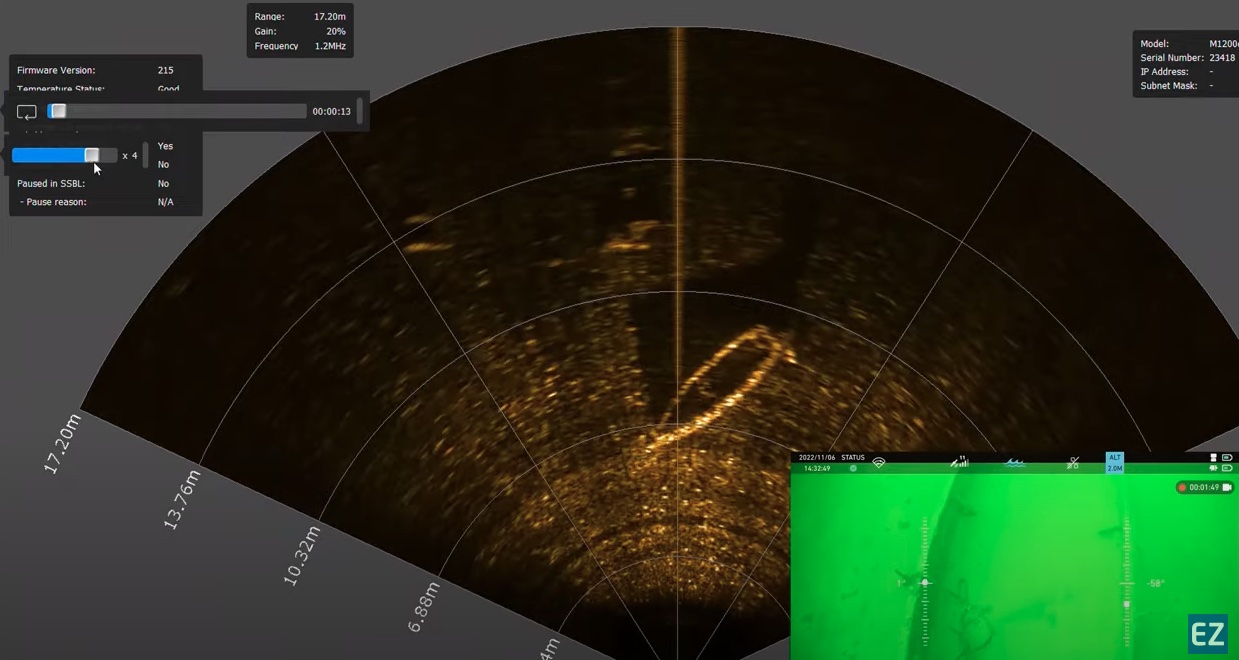This screenshot has width=1239, height=660.
Task: Click the Frequency 1.2MHz value
Action: pos(330,46)
